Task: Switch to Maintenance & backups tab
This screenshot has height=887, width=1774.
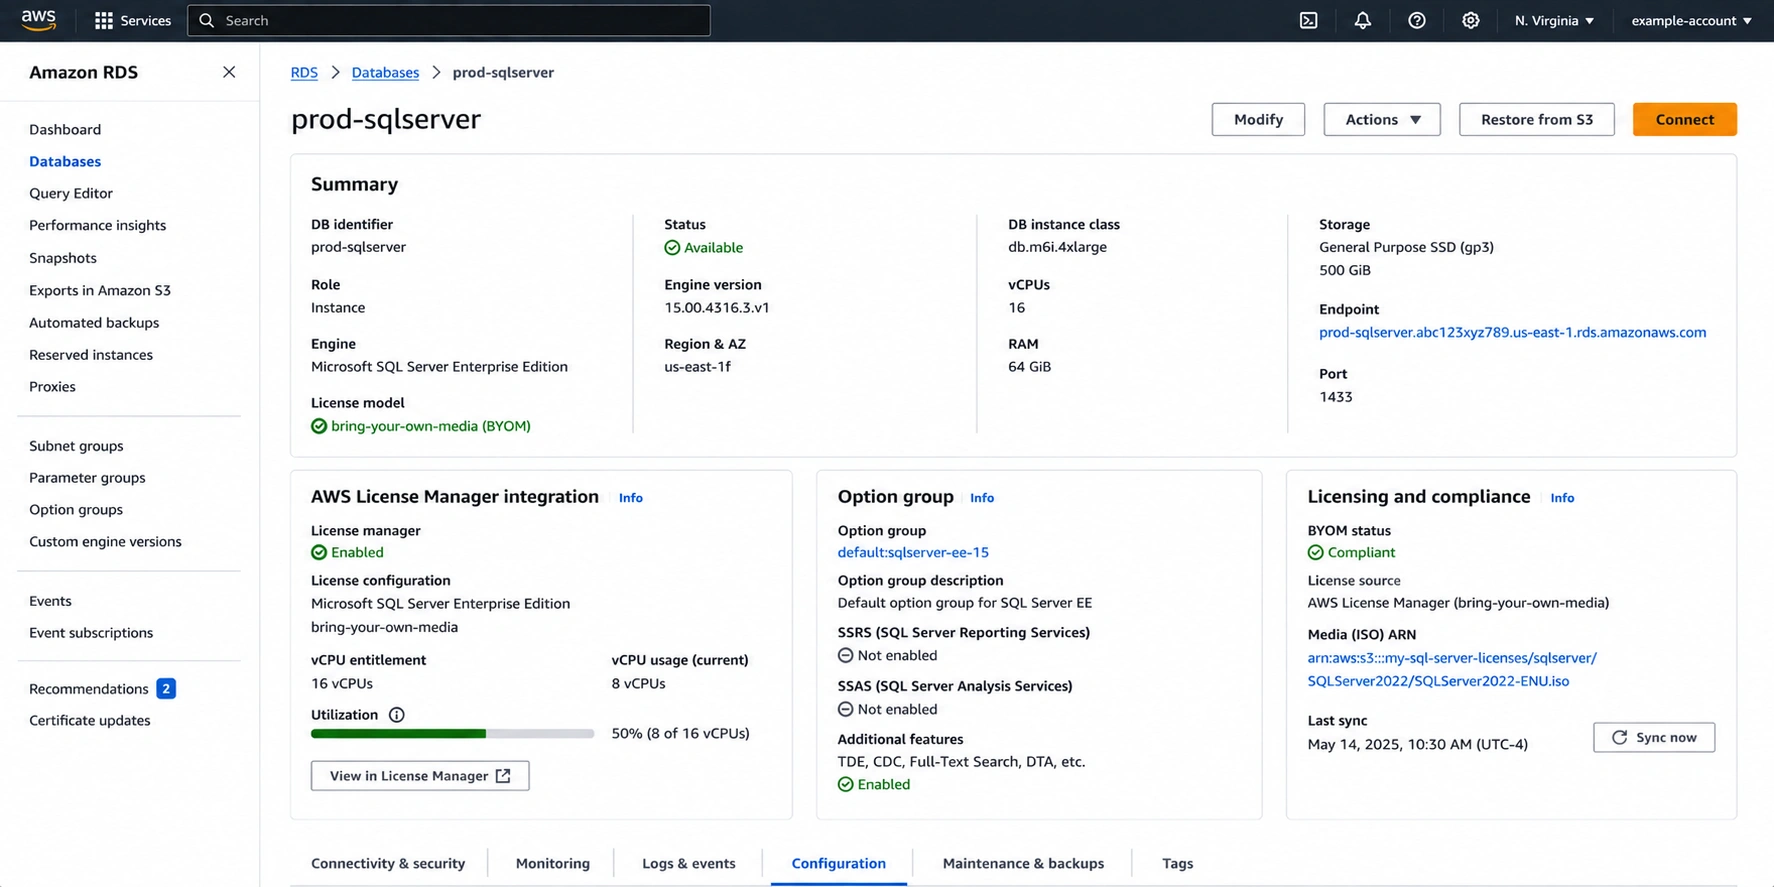Action: 1023,863
